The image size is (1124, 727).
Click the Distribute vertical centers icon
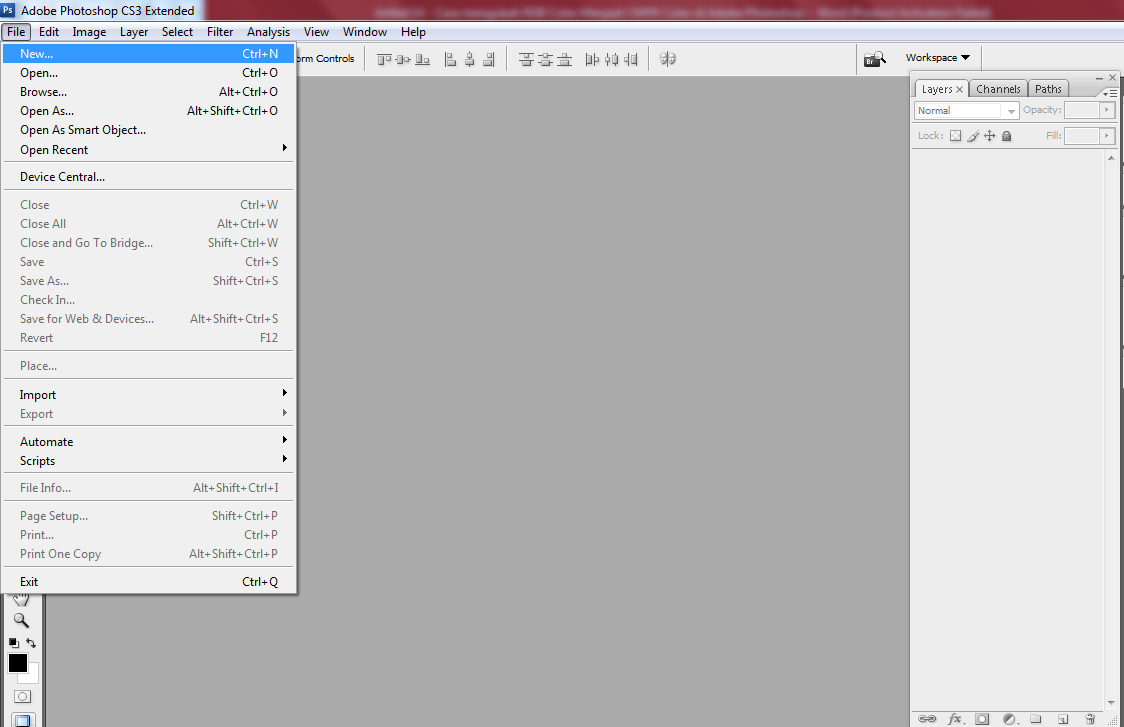[546, 60]
